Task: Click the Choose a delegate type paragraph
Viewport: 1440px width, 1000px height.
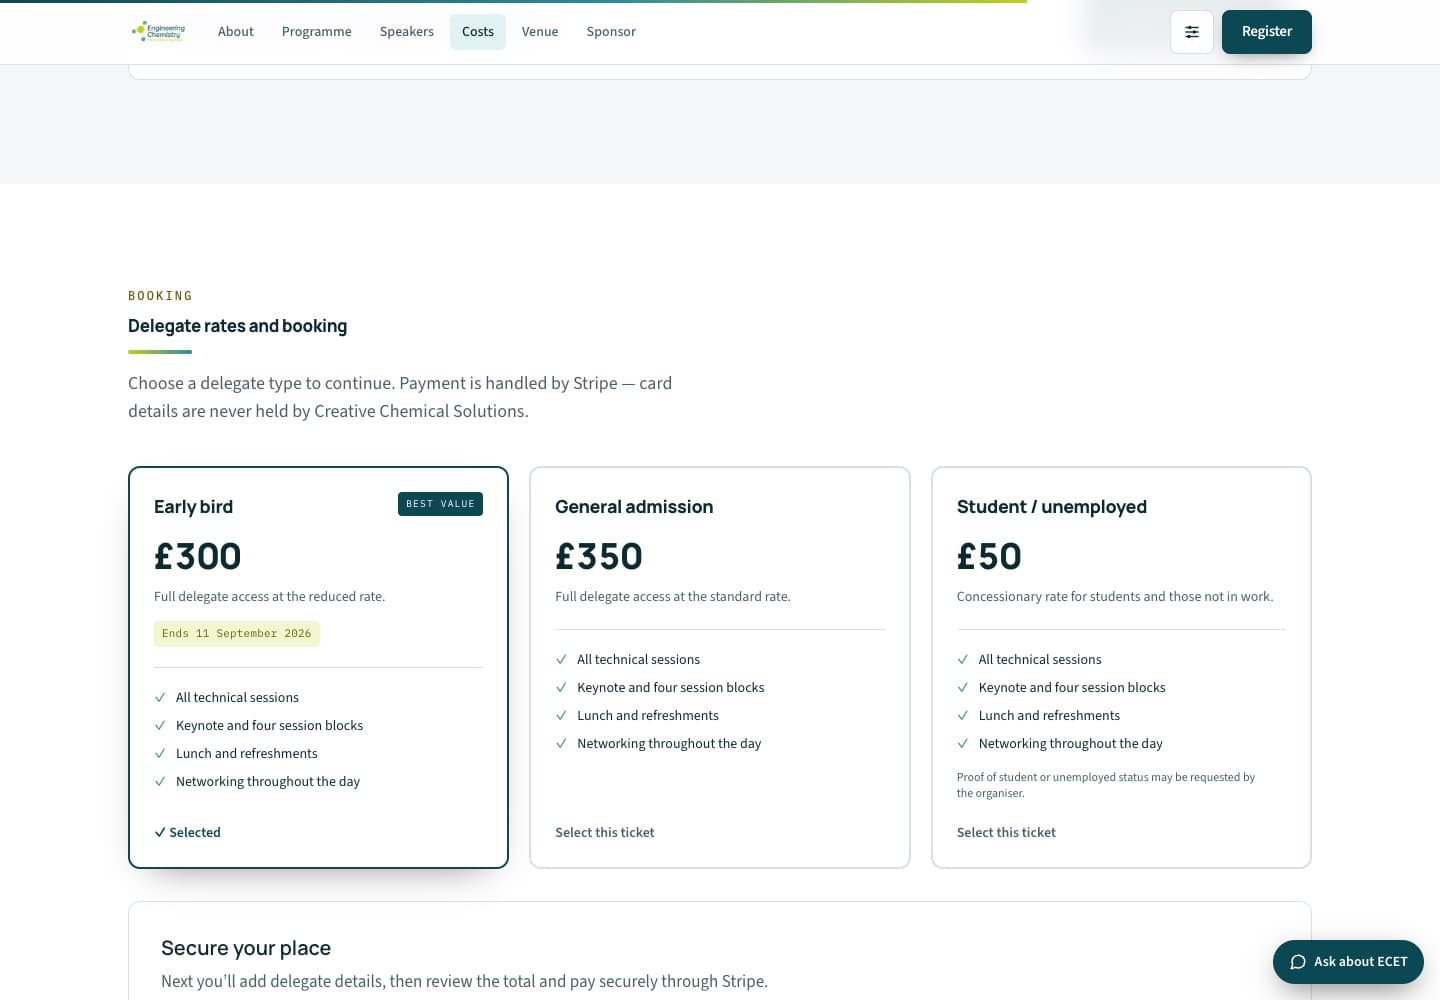Action: 400,397
